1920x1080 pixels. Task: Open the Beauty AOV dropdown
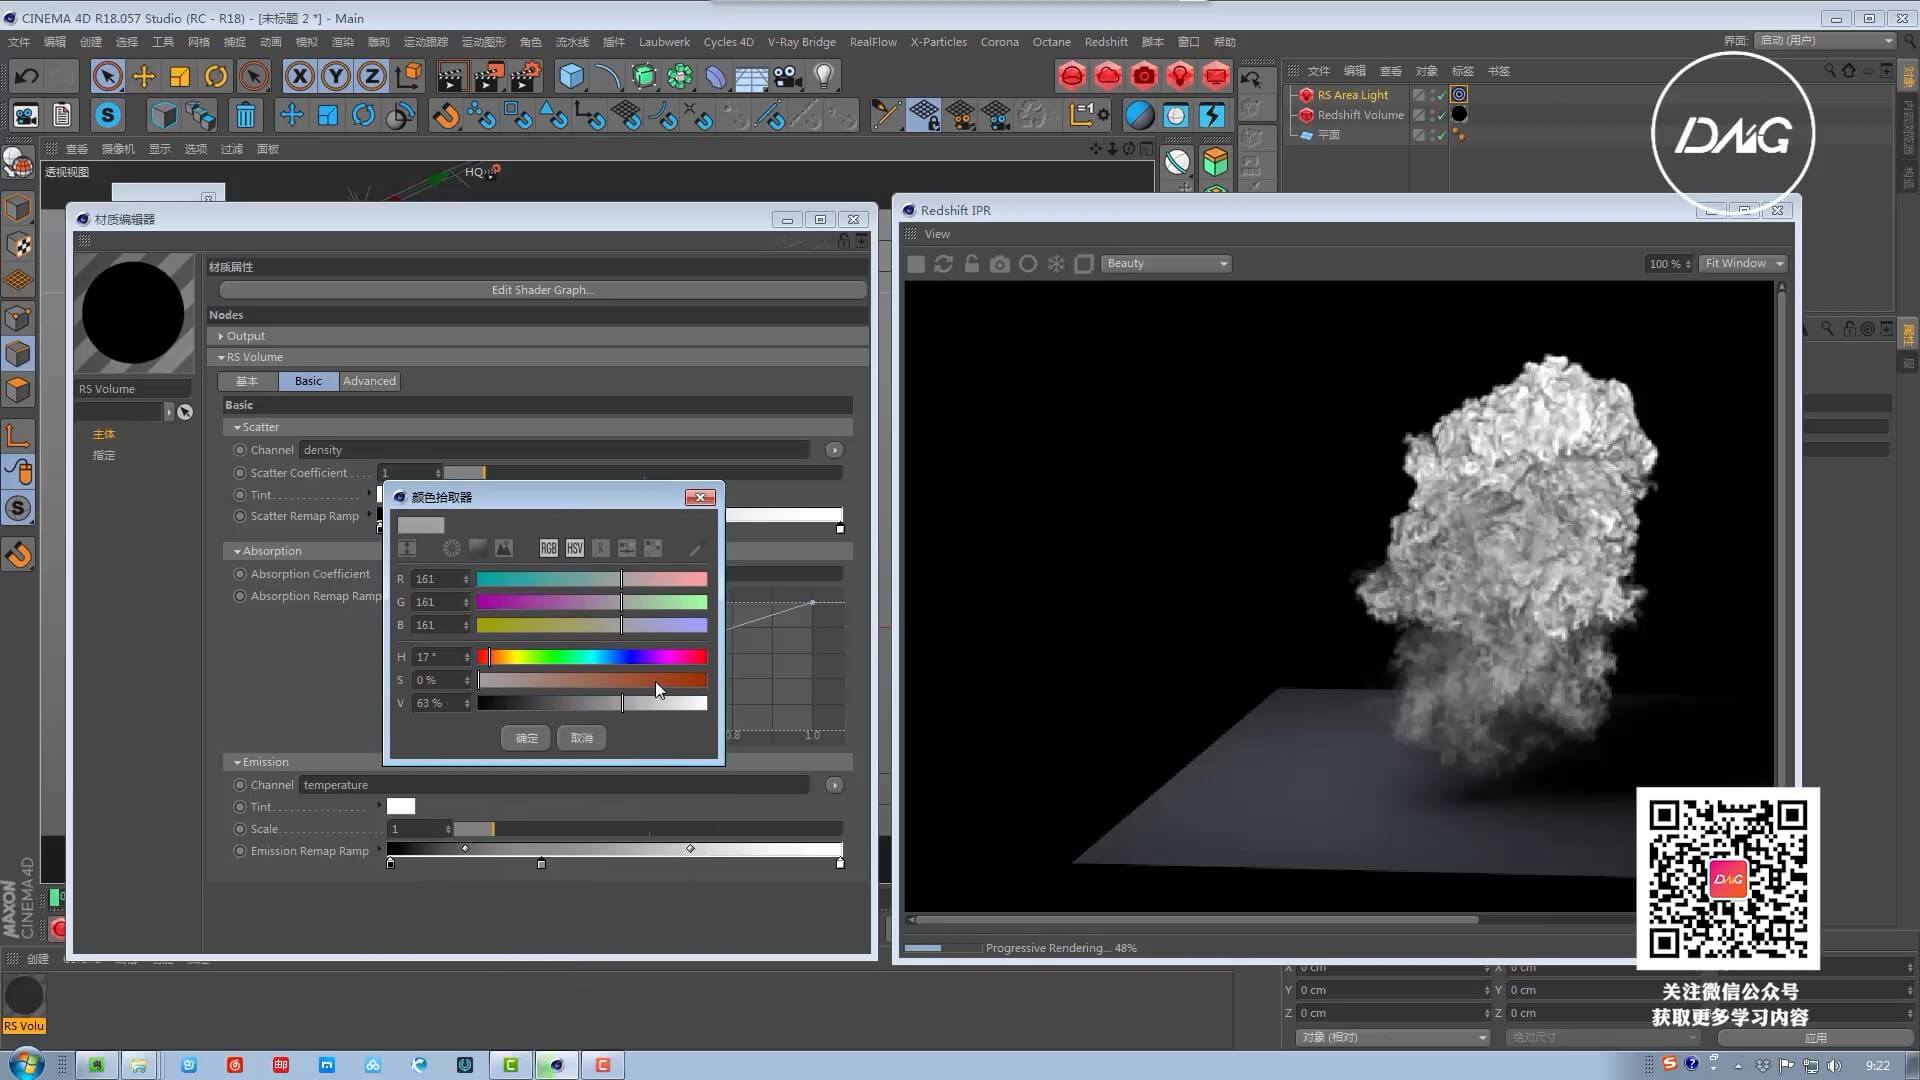coord(1166,264)
